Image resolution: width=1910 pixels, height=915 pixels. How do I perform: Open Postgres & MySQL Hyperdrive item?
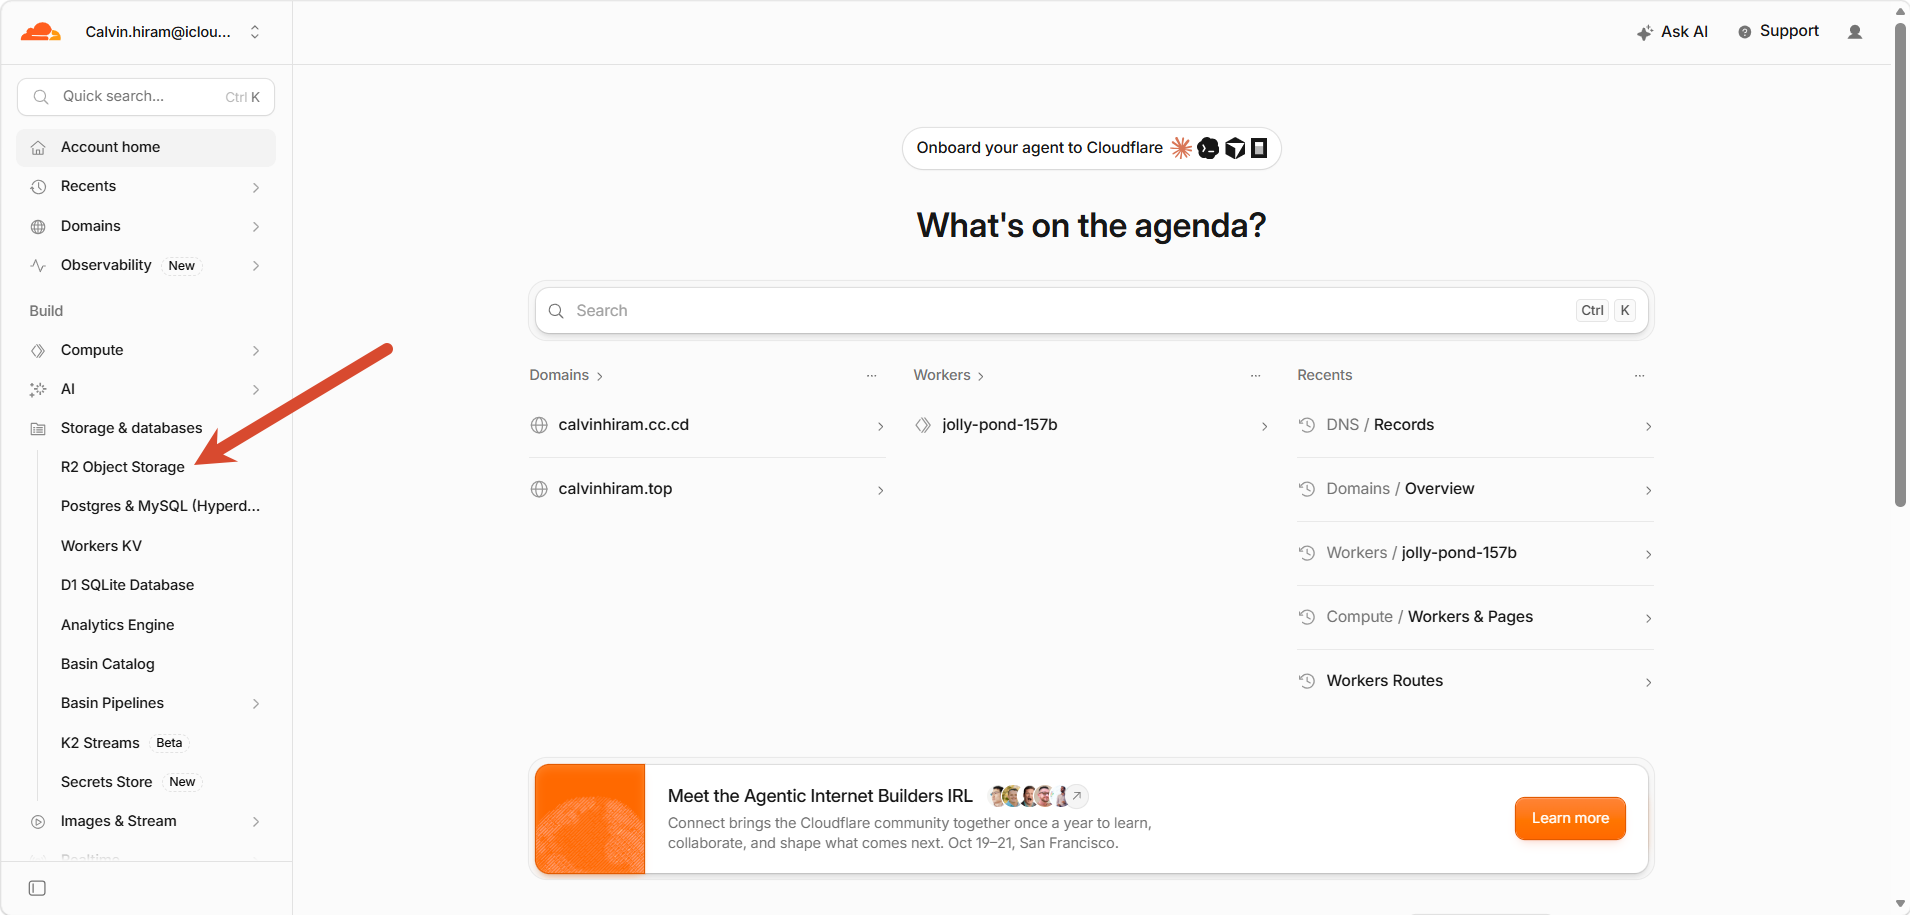click(160, 506)
